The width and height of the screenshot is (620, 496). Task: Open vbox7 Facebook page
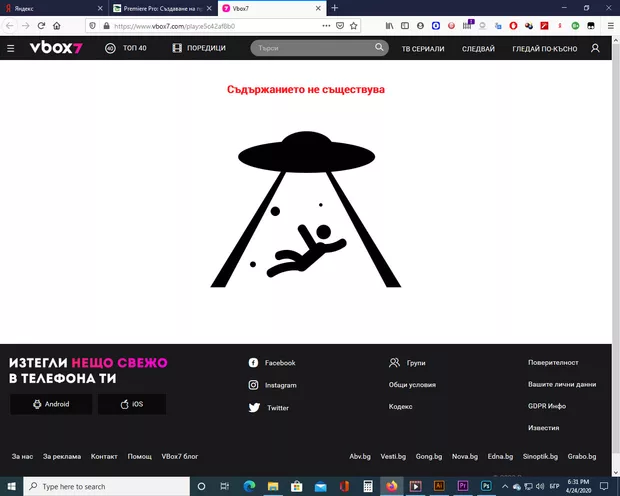click(272, 363)
